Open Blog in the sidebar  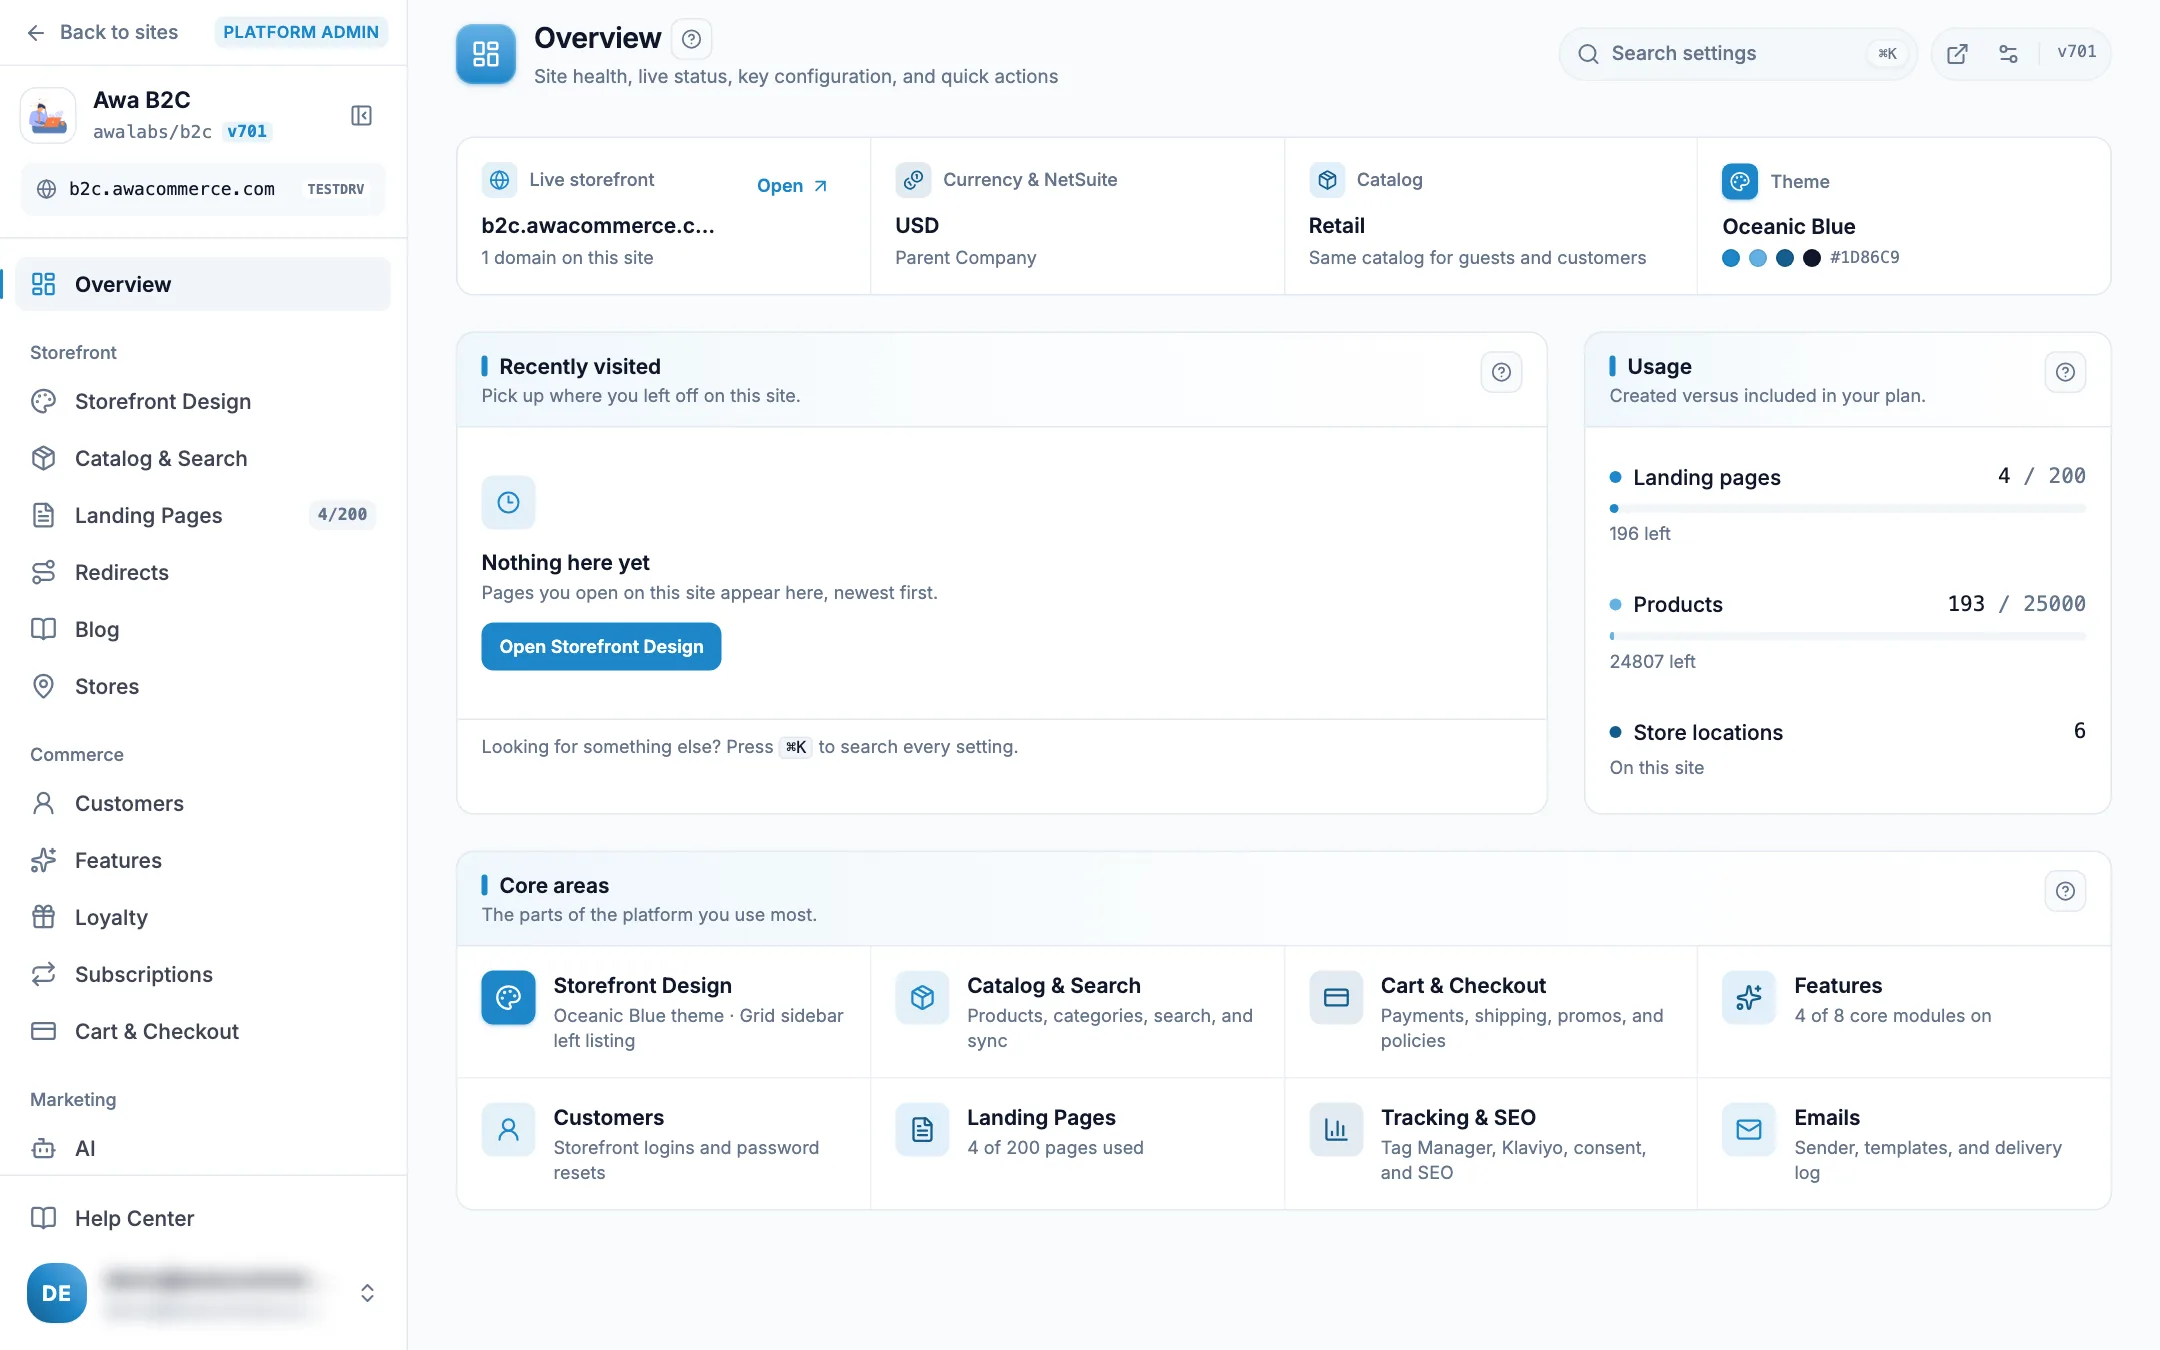[203, 629]
